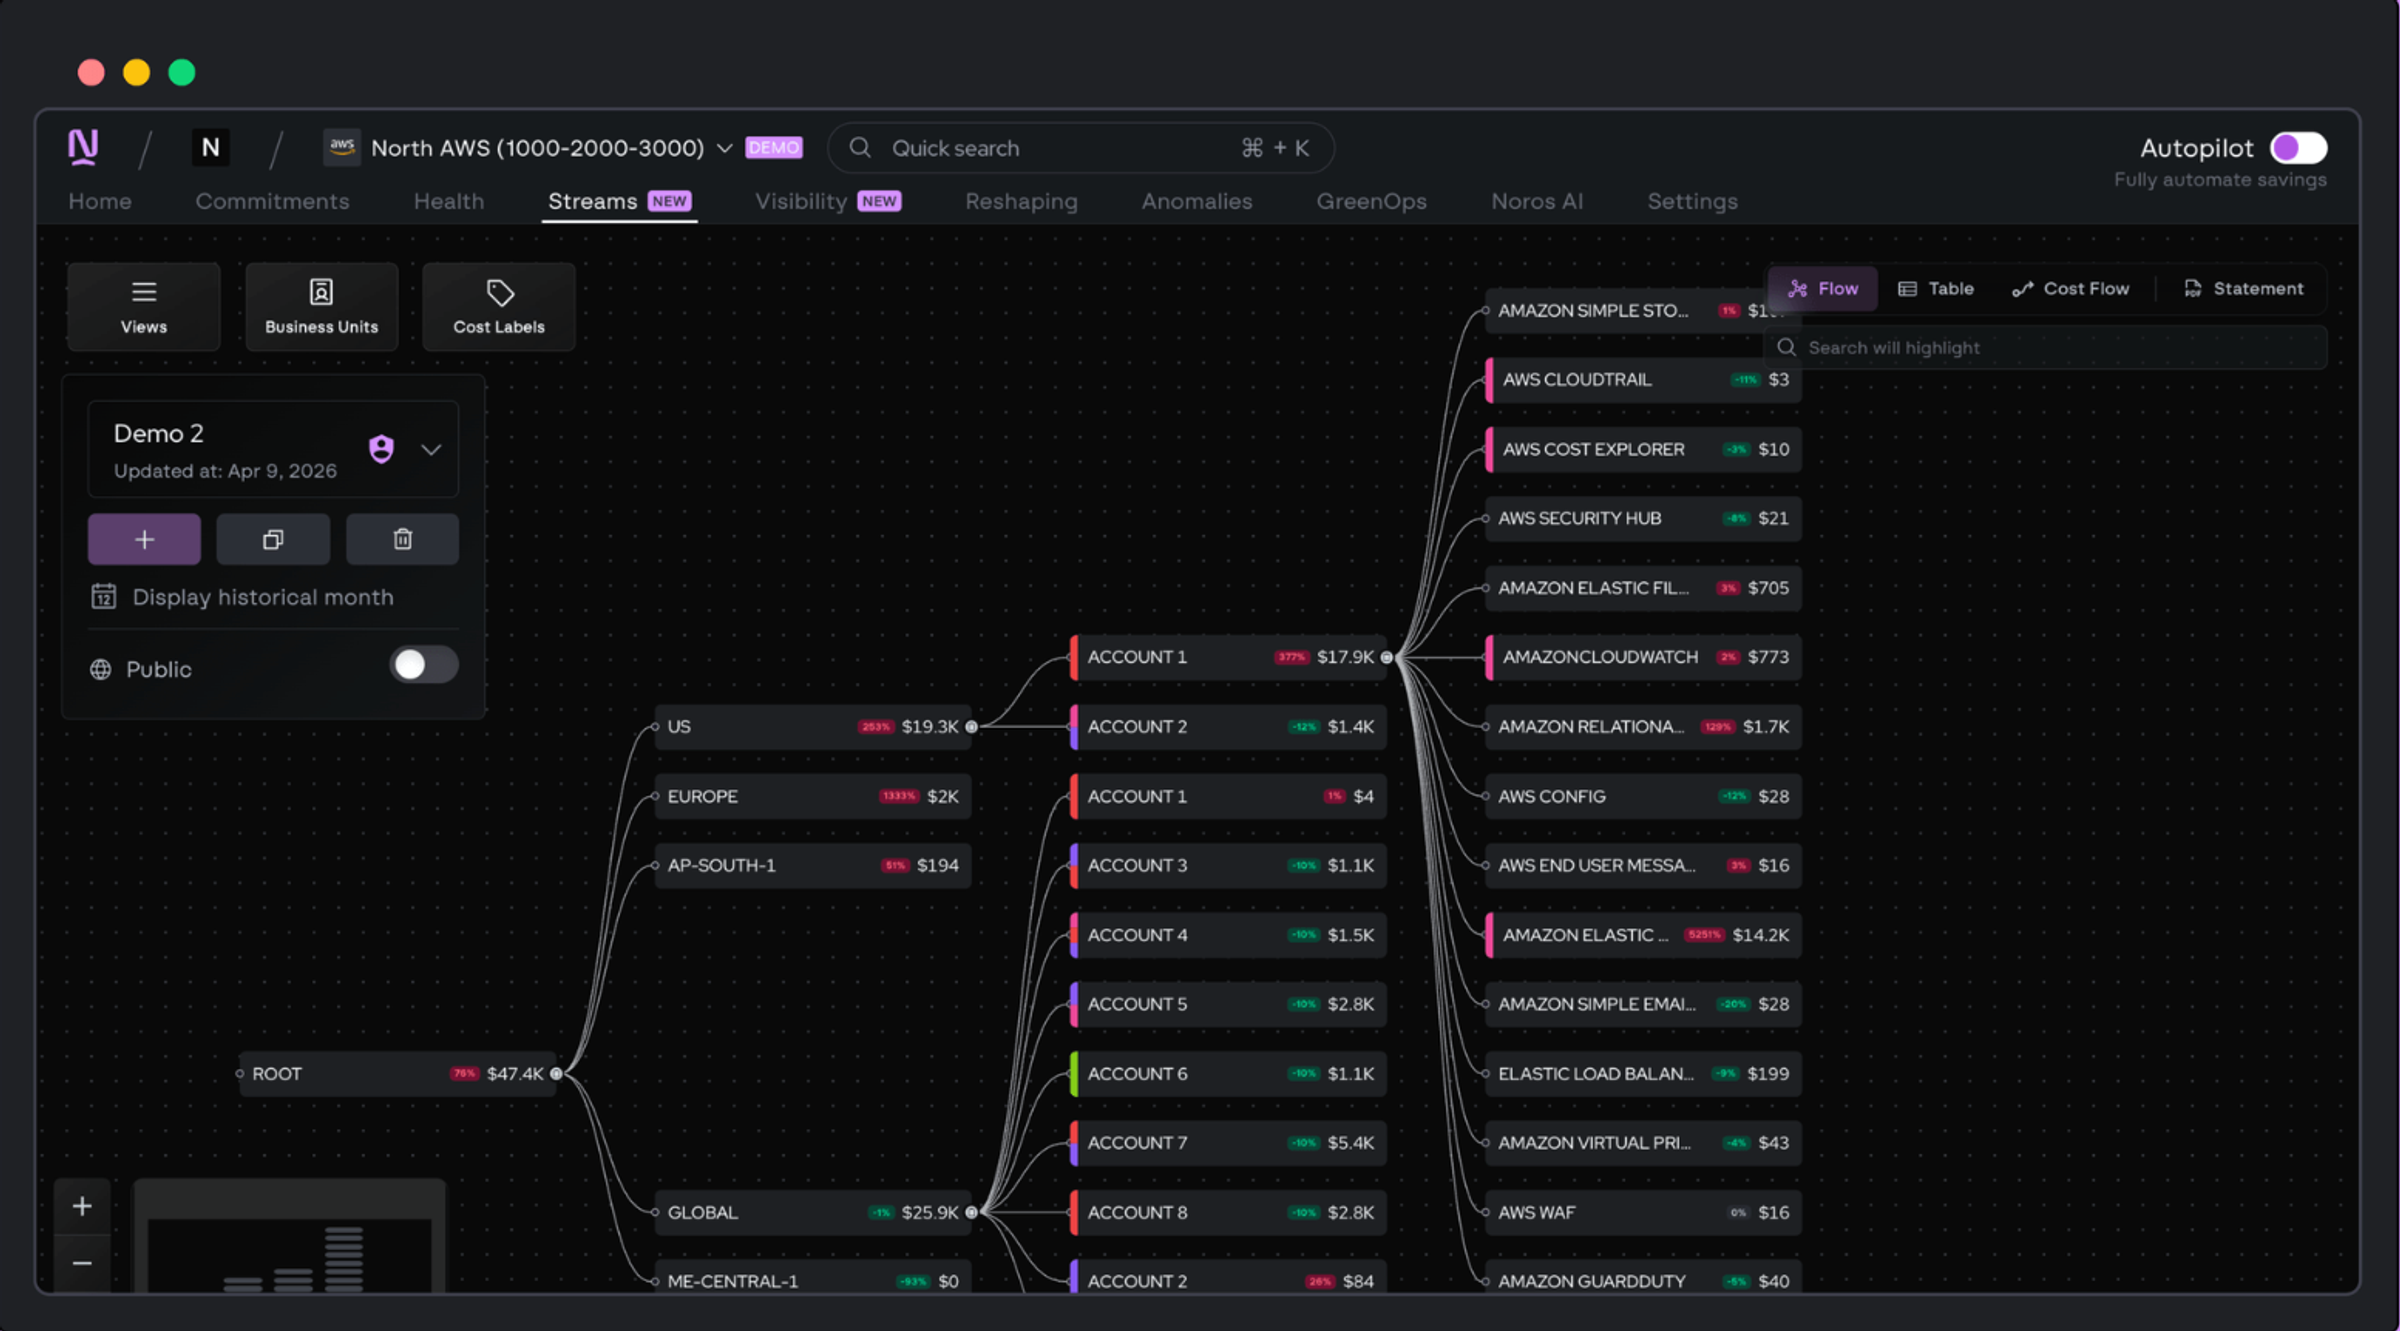Collapse the GLOBAL node connector

click(x=971, y=1212)
